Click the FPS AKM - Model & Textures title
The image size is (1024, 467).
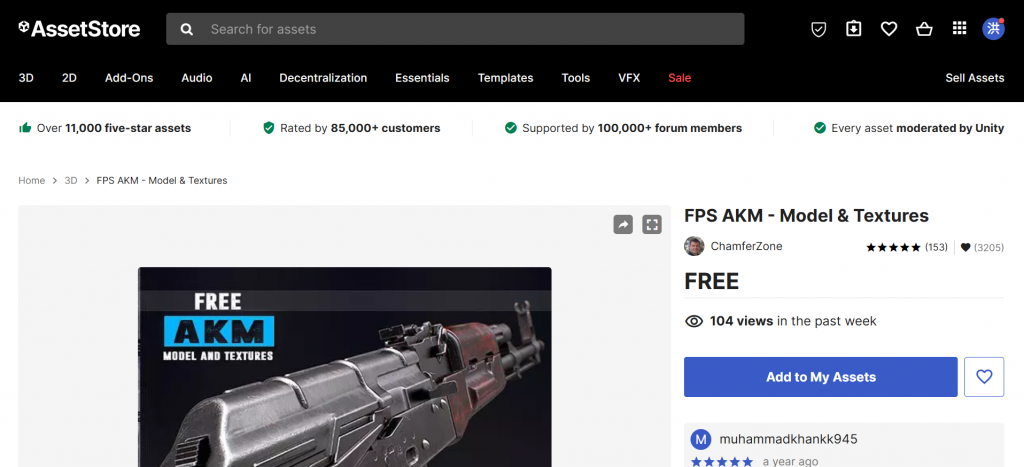pos(807,216)
